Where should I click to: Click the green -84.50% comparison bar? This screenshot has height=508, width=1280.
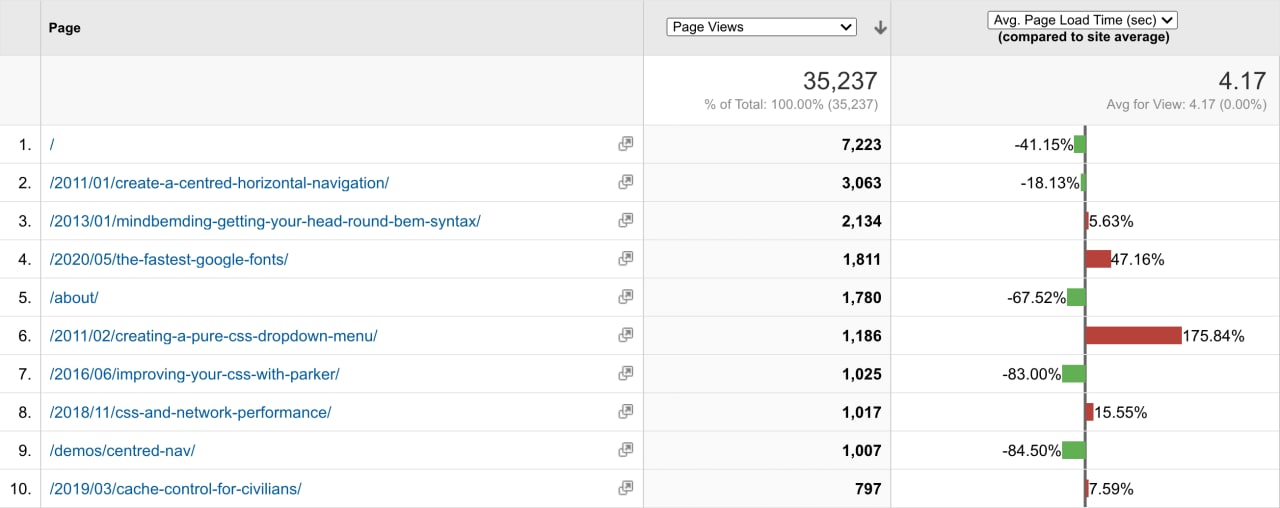(x=1073, y=451)
